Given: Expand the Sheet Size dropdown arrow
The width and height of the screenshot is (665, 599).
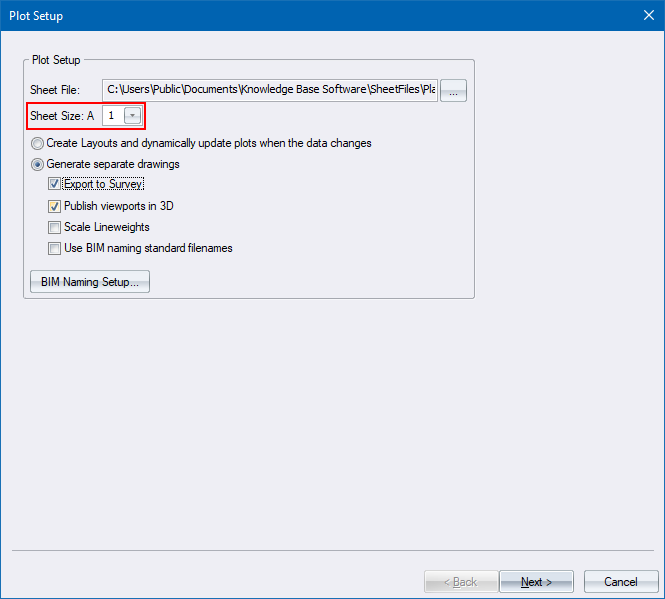Looking at the screenshot, I should 133,116.
